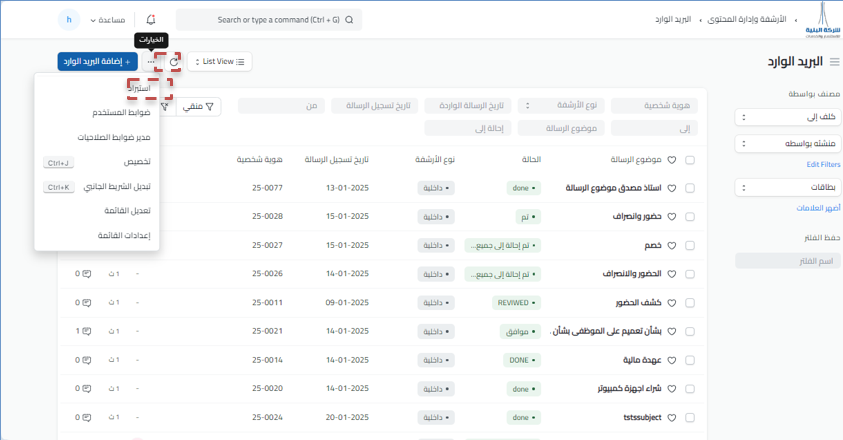
Task: Open comments icon in 25-0014 row
Action: [x=87, y=360]
